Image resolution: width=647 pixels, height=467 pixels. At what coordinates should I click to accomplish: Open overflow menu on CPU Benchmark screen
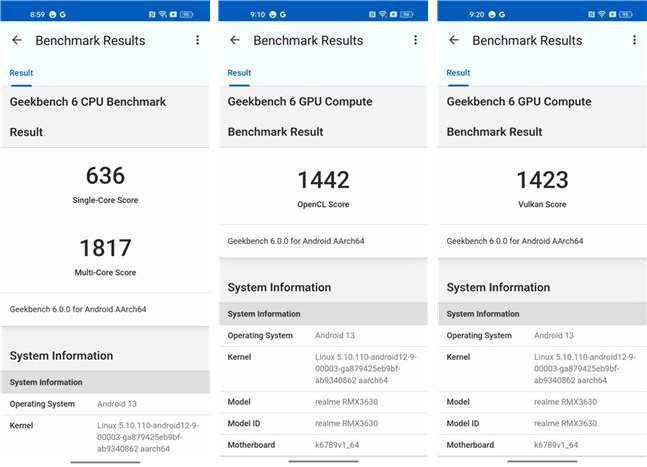[197, 40]
